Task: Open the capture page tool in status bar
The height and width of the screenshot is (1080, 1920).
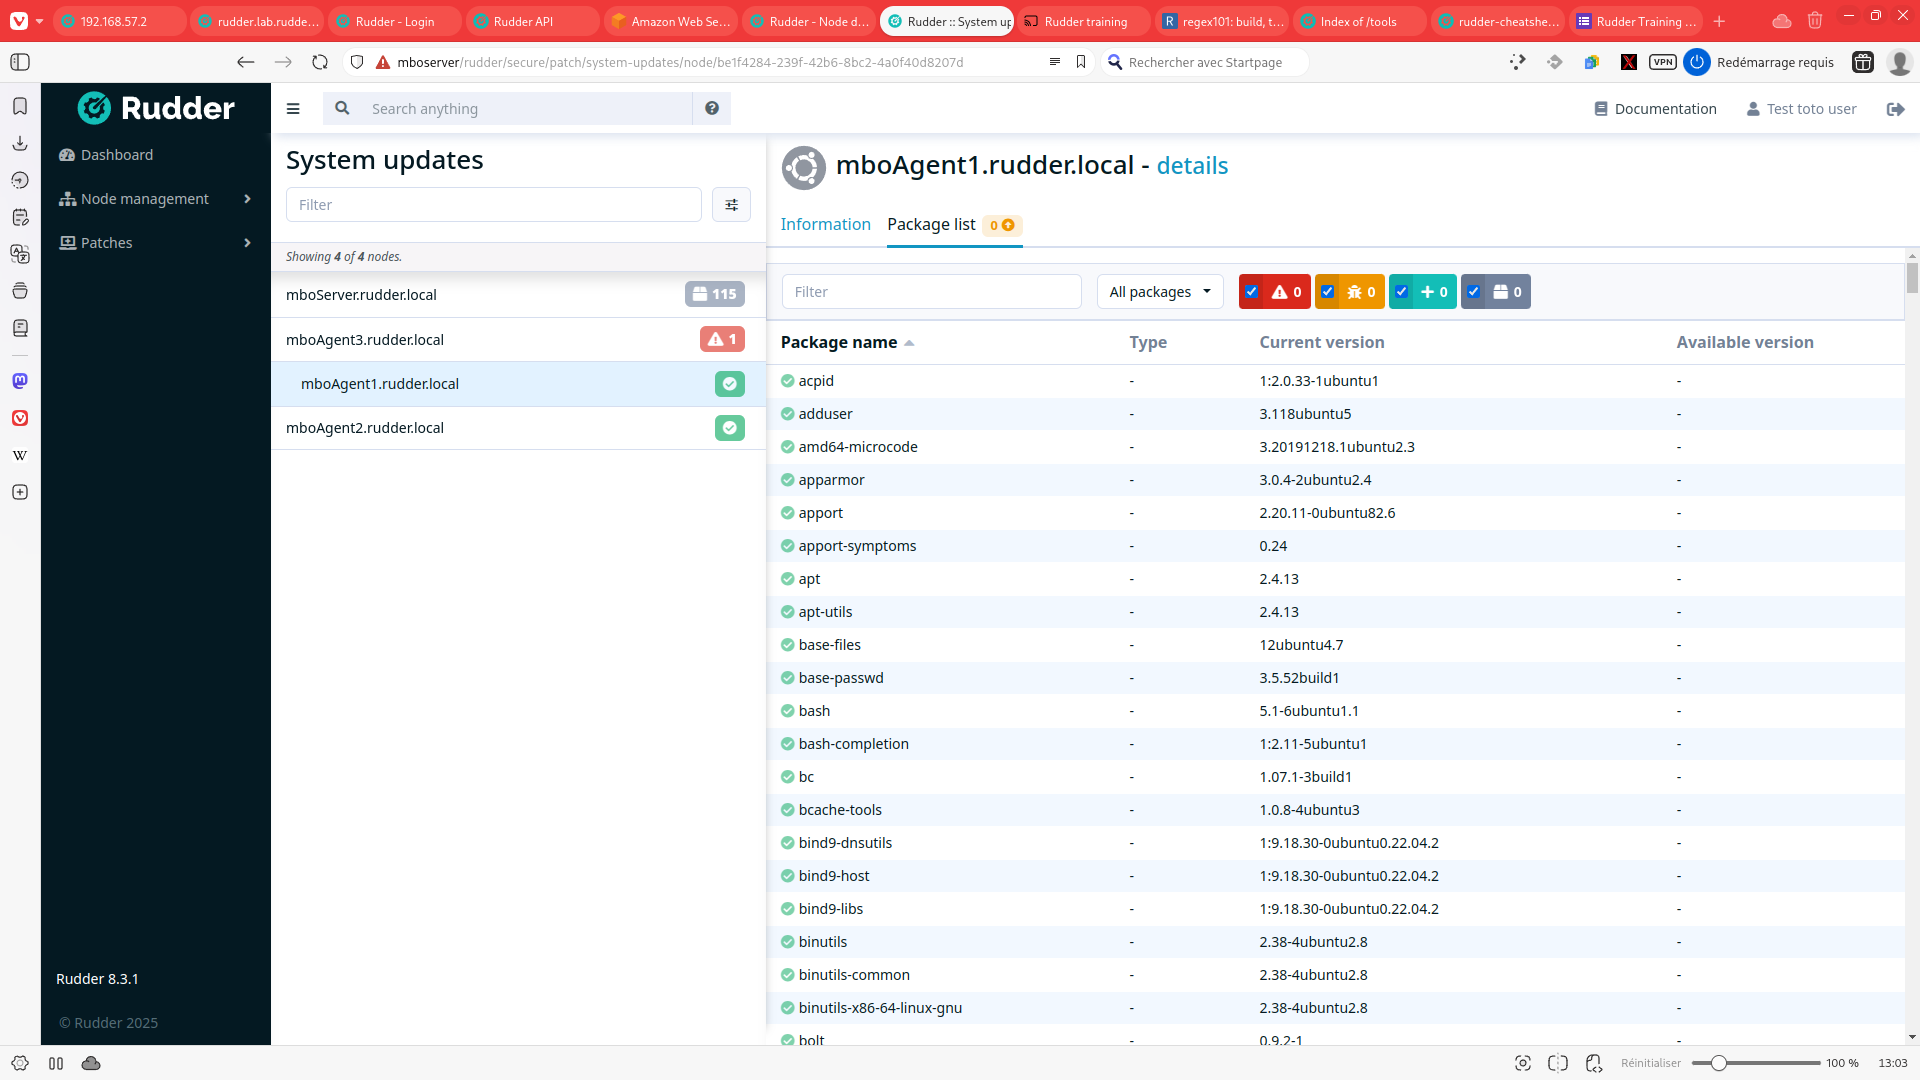Action: click(1523, 1063)
